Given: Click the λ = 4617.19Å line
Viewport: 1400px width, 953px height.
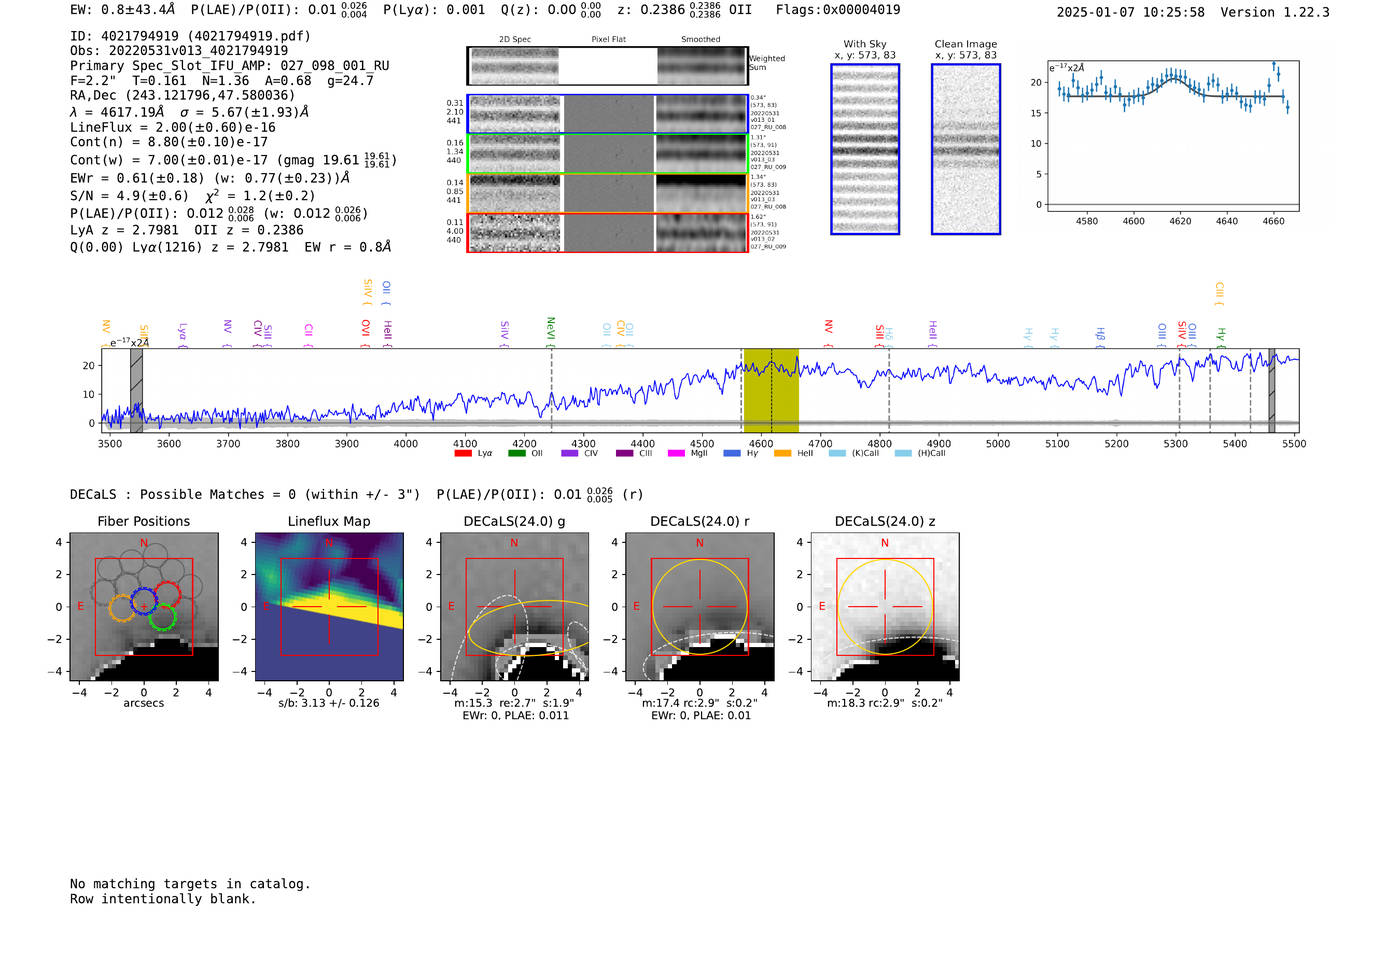Looking at the screenshot, I should [190, 112].
